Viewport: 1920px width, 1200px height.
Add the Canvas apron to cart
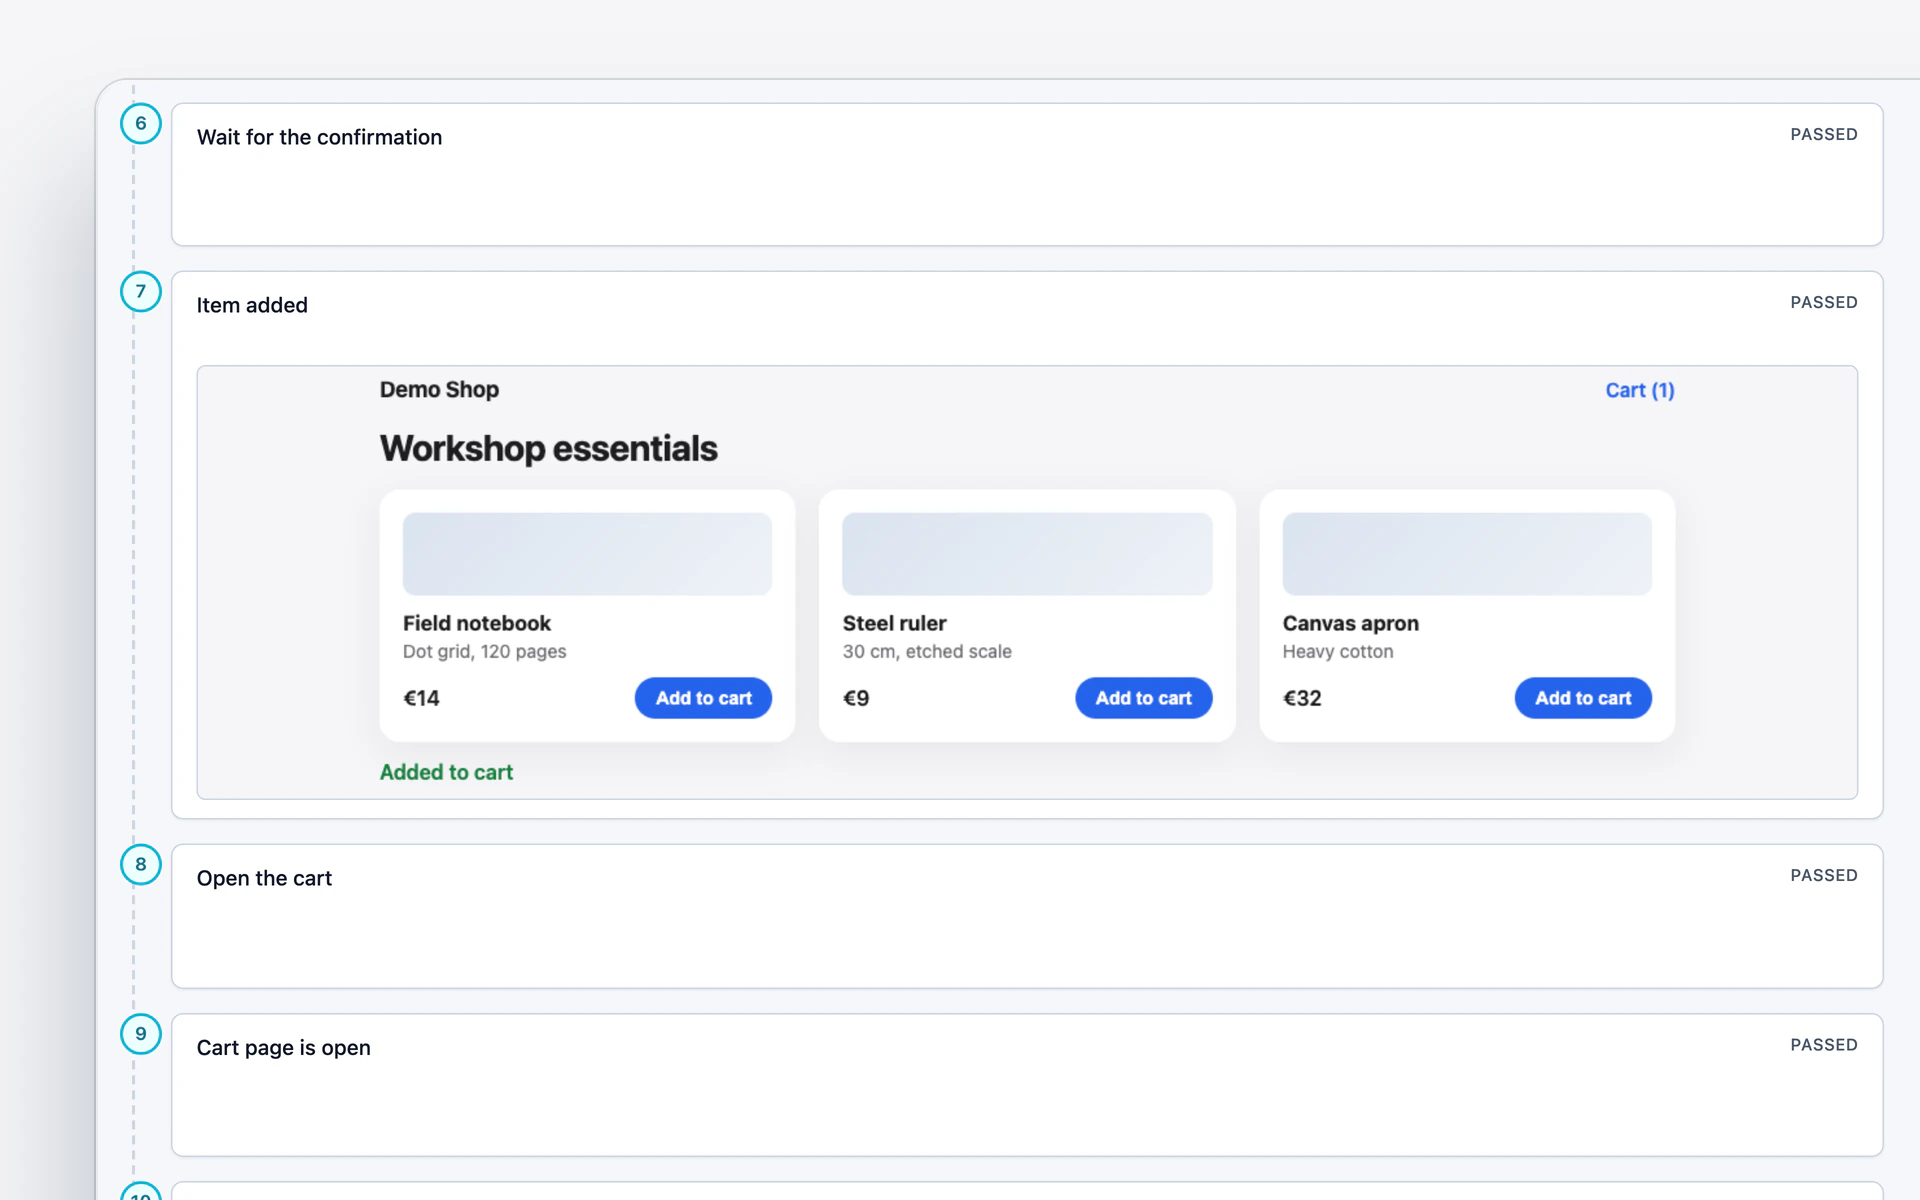(1583, 698)
